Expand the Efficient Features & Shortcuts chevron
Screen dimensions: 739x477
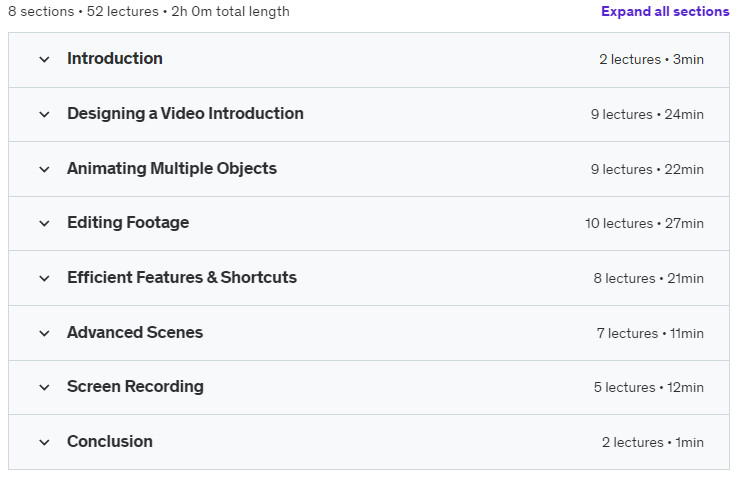point(44,278)
